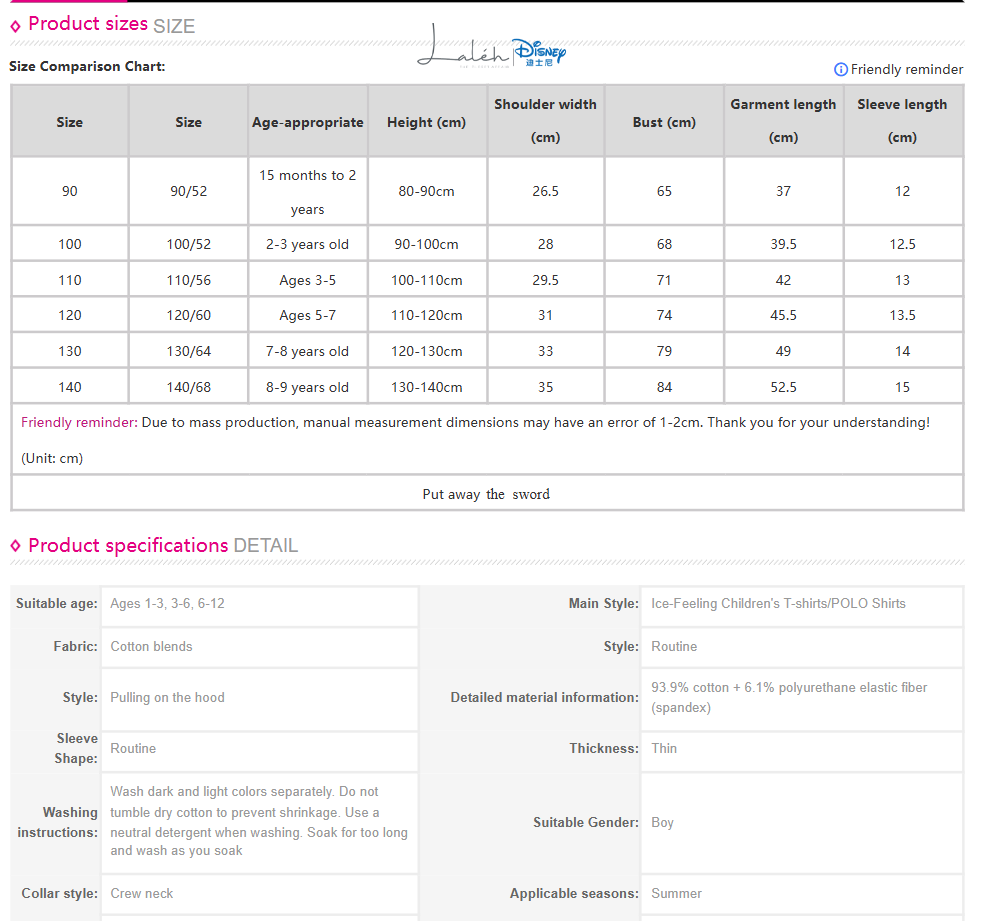Select the '110/56' size cell

click(x=188, y=280)
